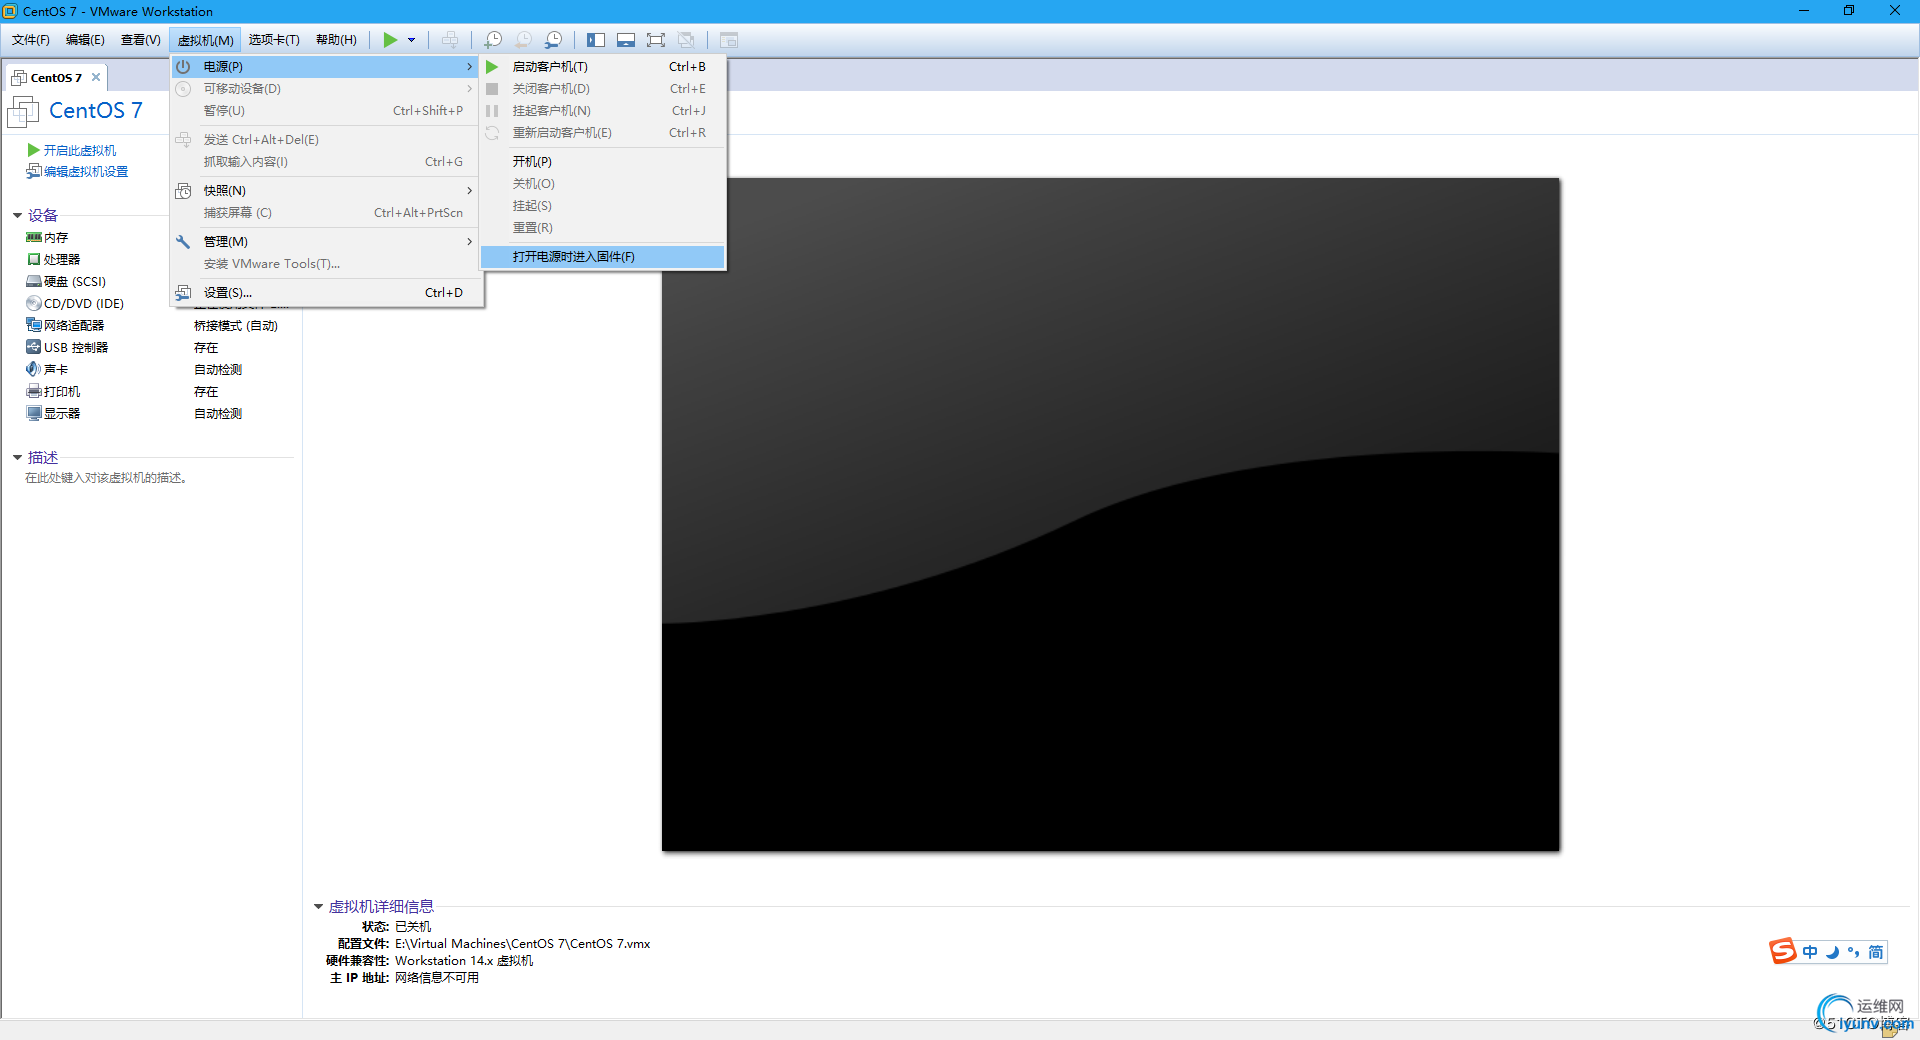Open the power options dropdown arrow in toolbar
Viewport: 1920px width, 1040px height.
[x=411, y=40]
